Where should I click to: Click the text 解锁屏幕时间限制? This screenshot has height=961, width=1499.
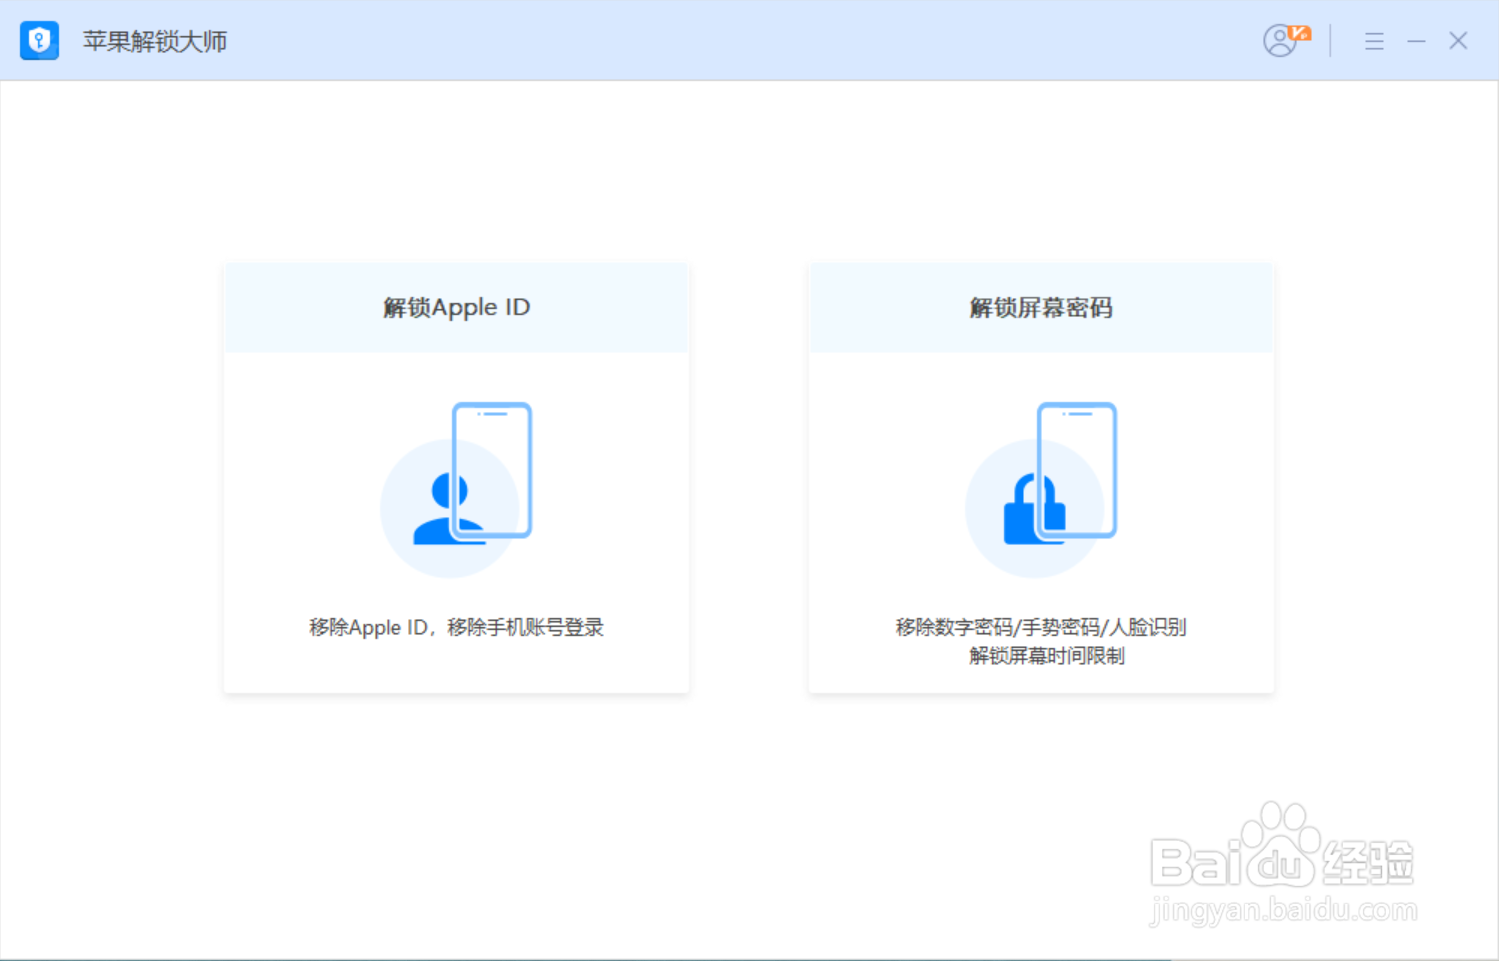pos(1047,656)
